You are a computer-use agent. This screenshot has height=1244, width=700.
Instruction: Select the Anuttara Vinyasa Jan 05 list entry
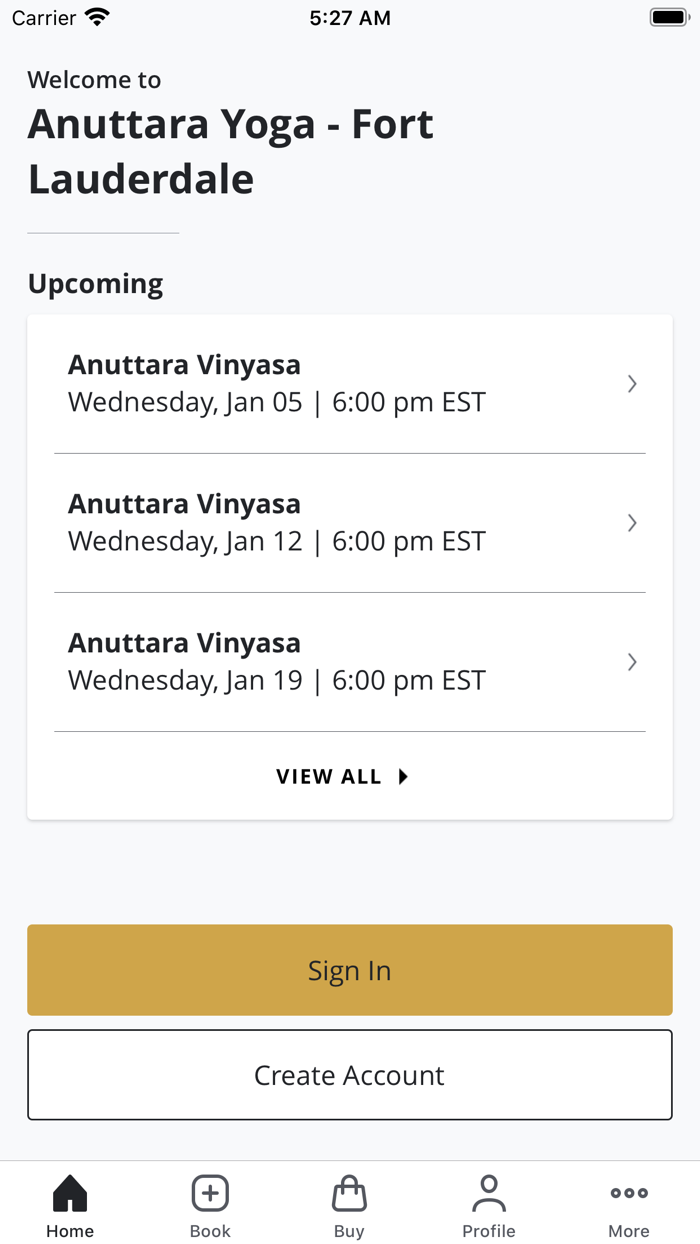coord(300,383)
